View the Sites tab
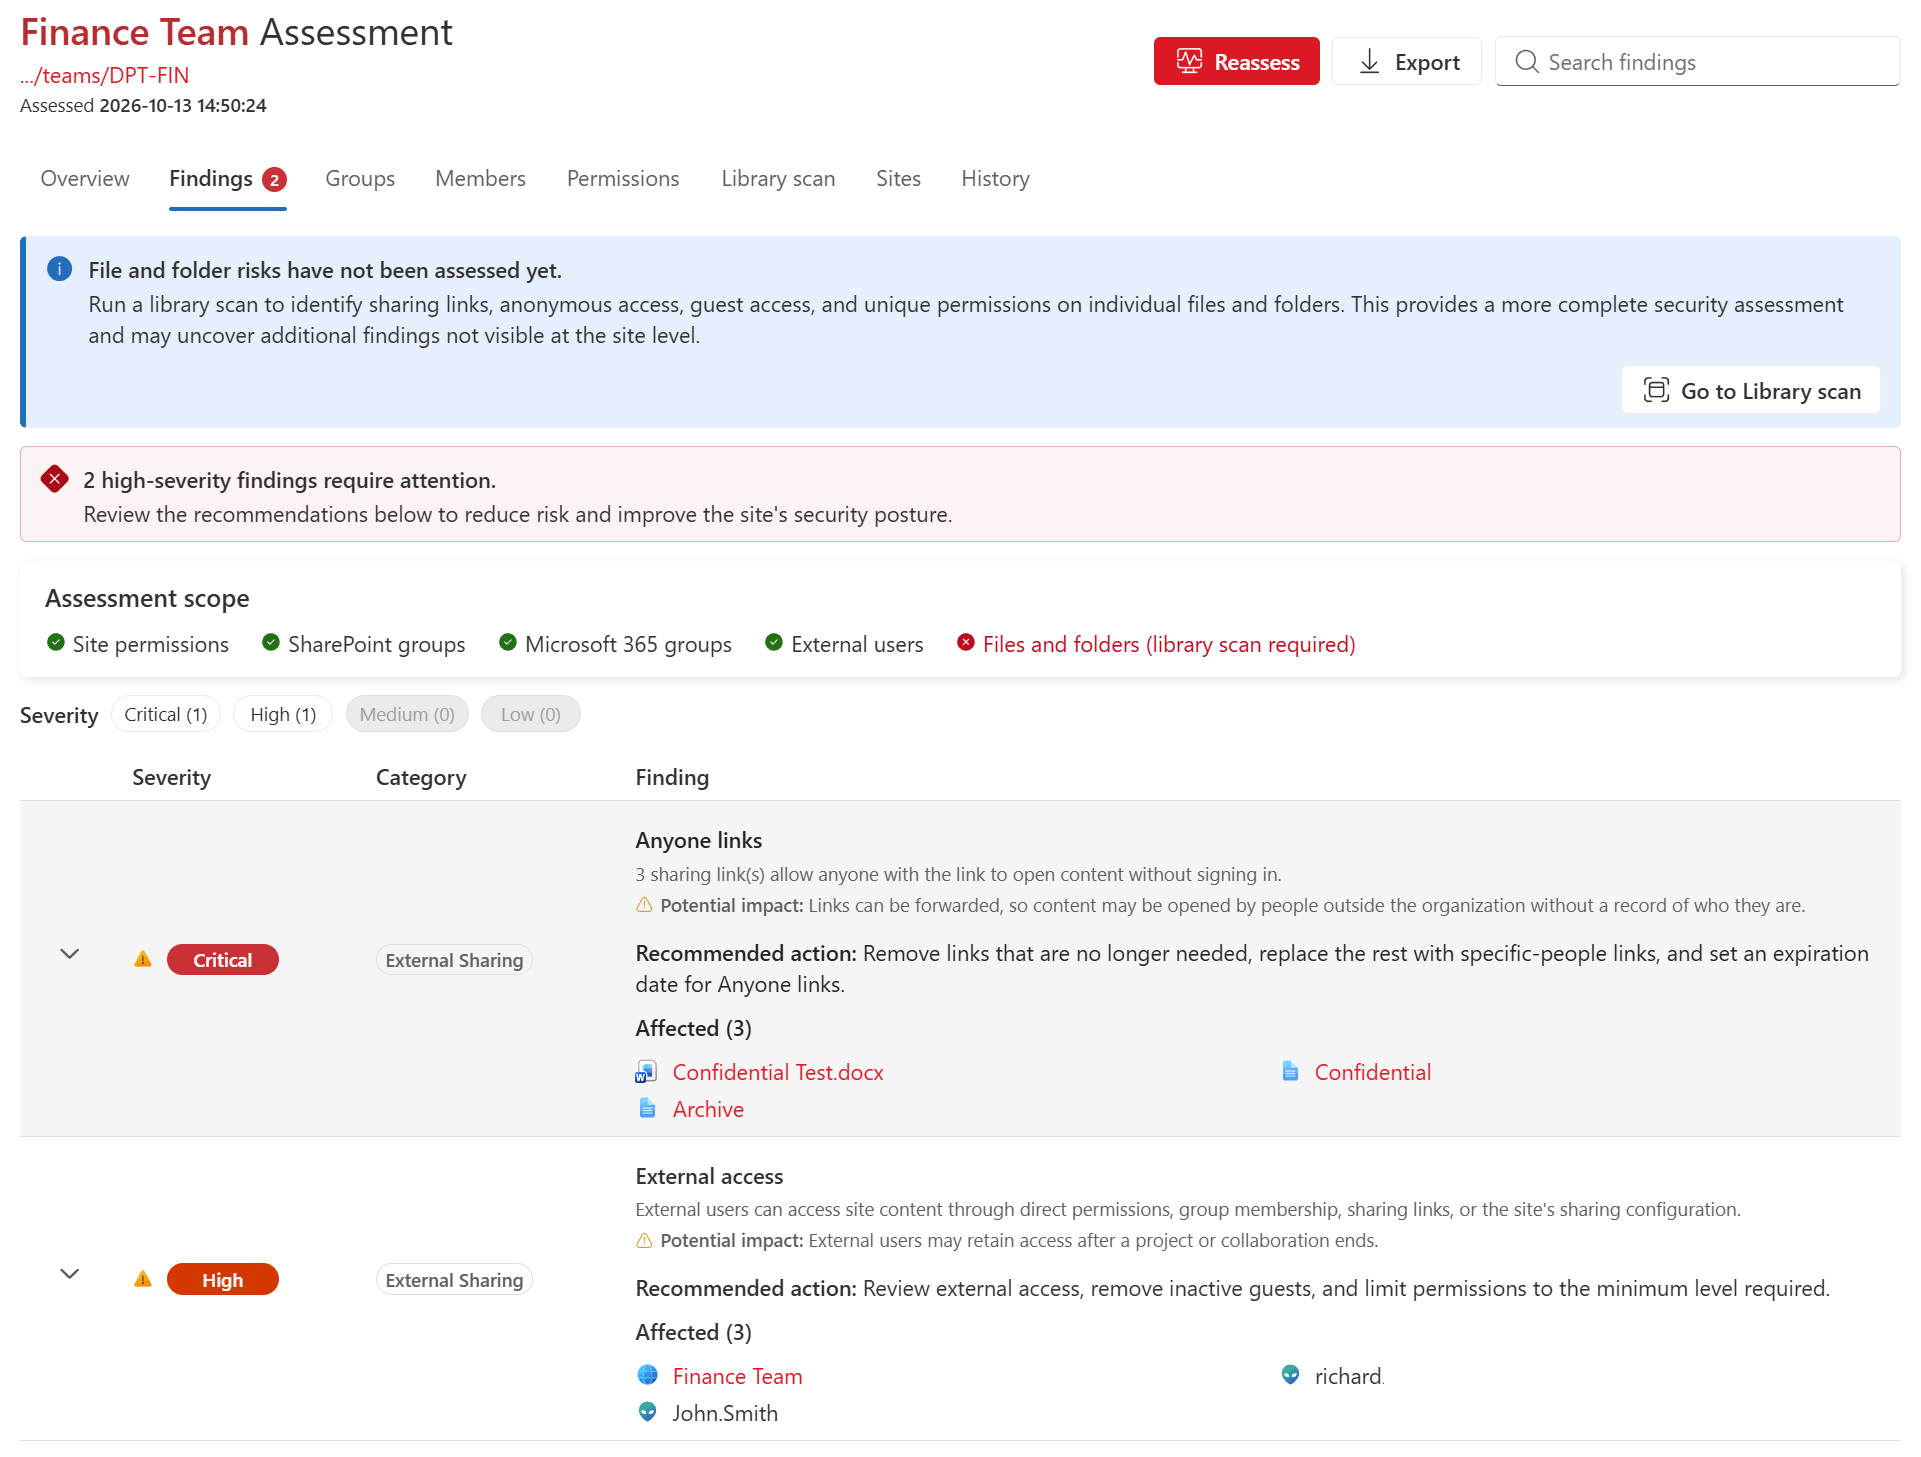 (898, 178)
